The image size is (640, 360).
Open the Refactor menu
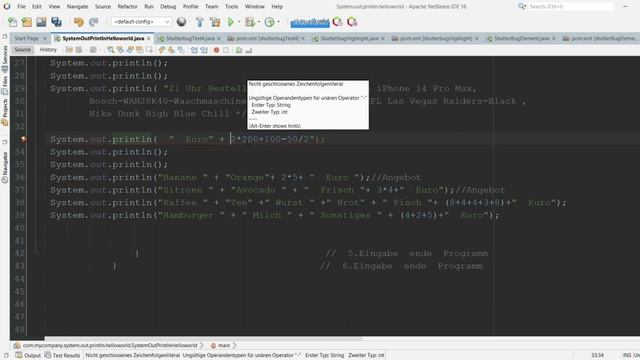127,7
